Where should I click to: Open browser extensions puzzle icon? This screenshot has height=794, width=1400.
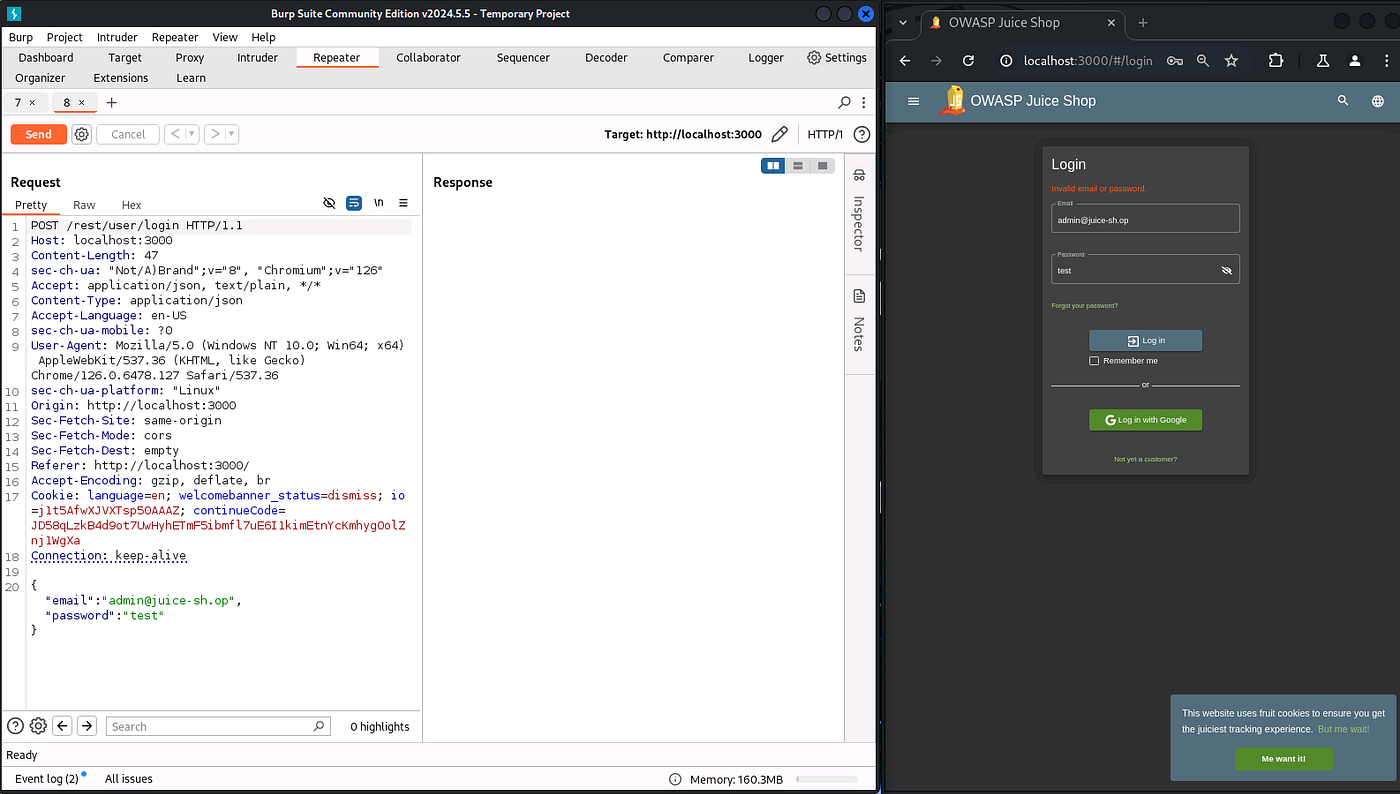tap(1276, 61)
